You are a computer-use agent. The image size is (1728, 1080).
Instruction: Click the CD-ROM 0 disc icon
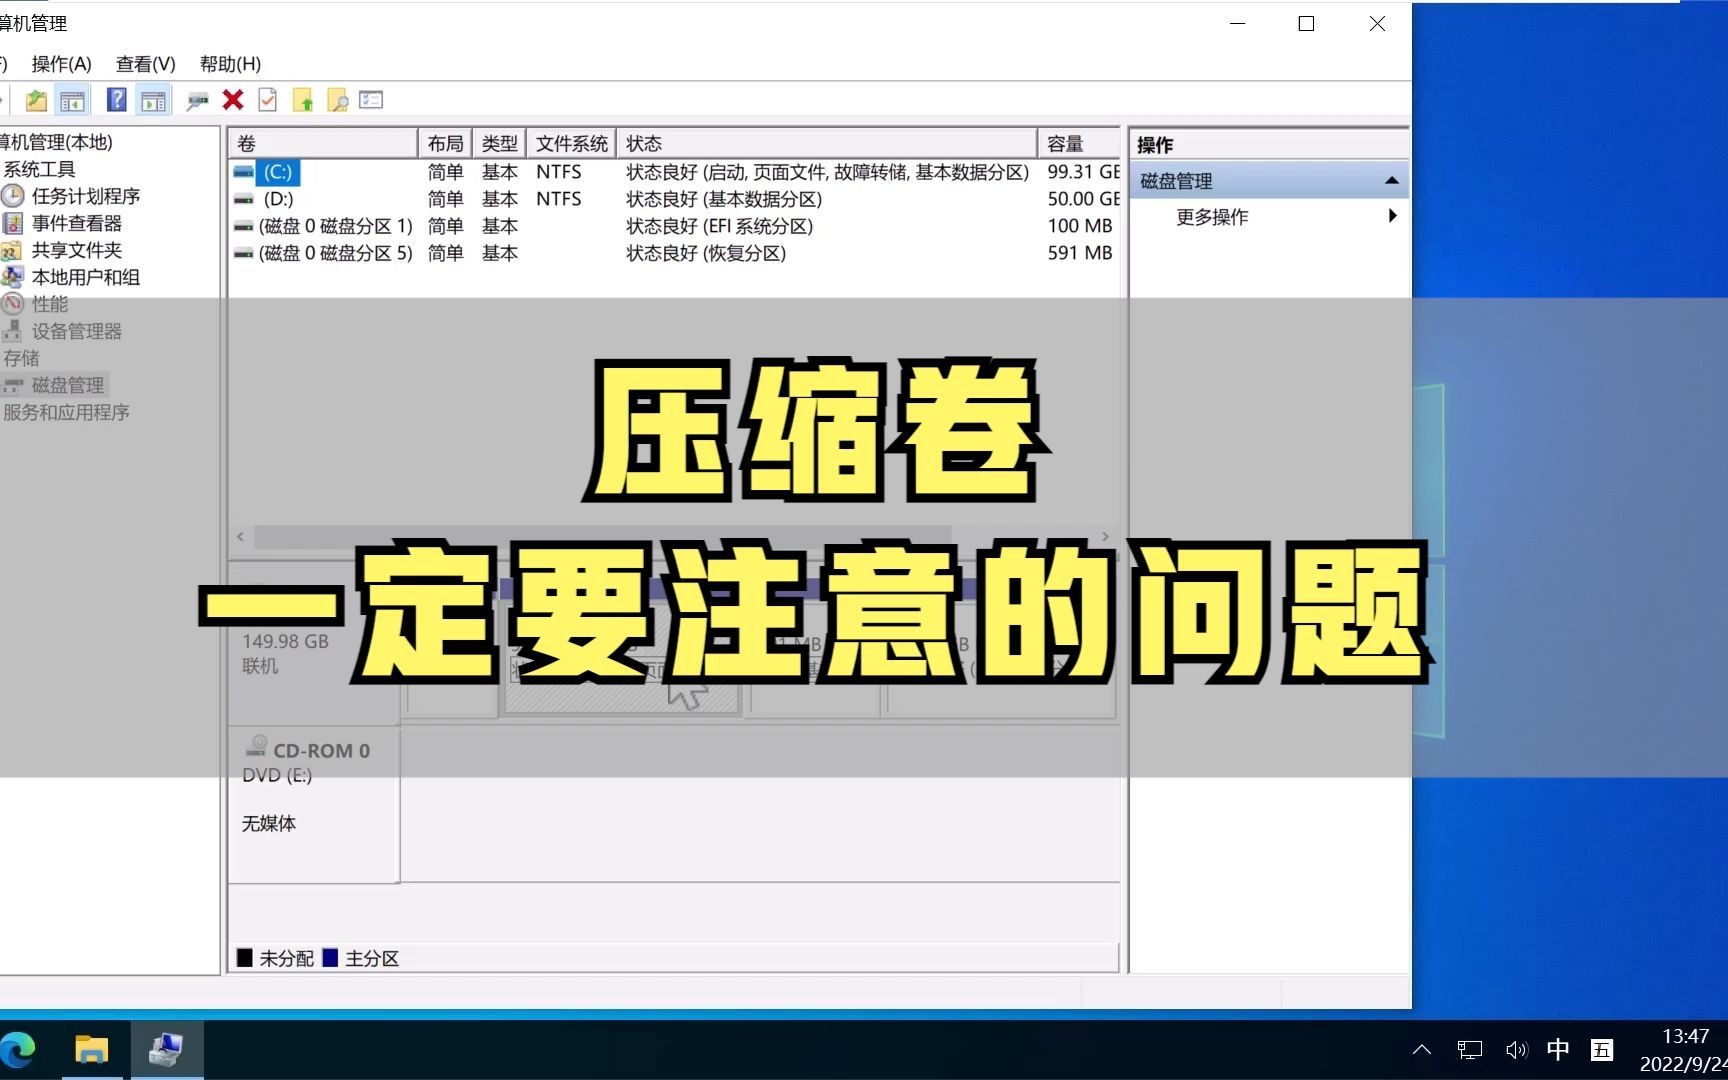[x=257, y=746]
